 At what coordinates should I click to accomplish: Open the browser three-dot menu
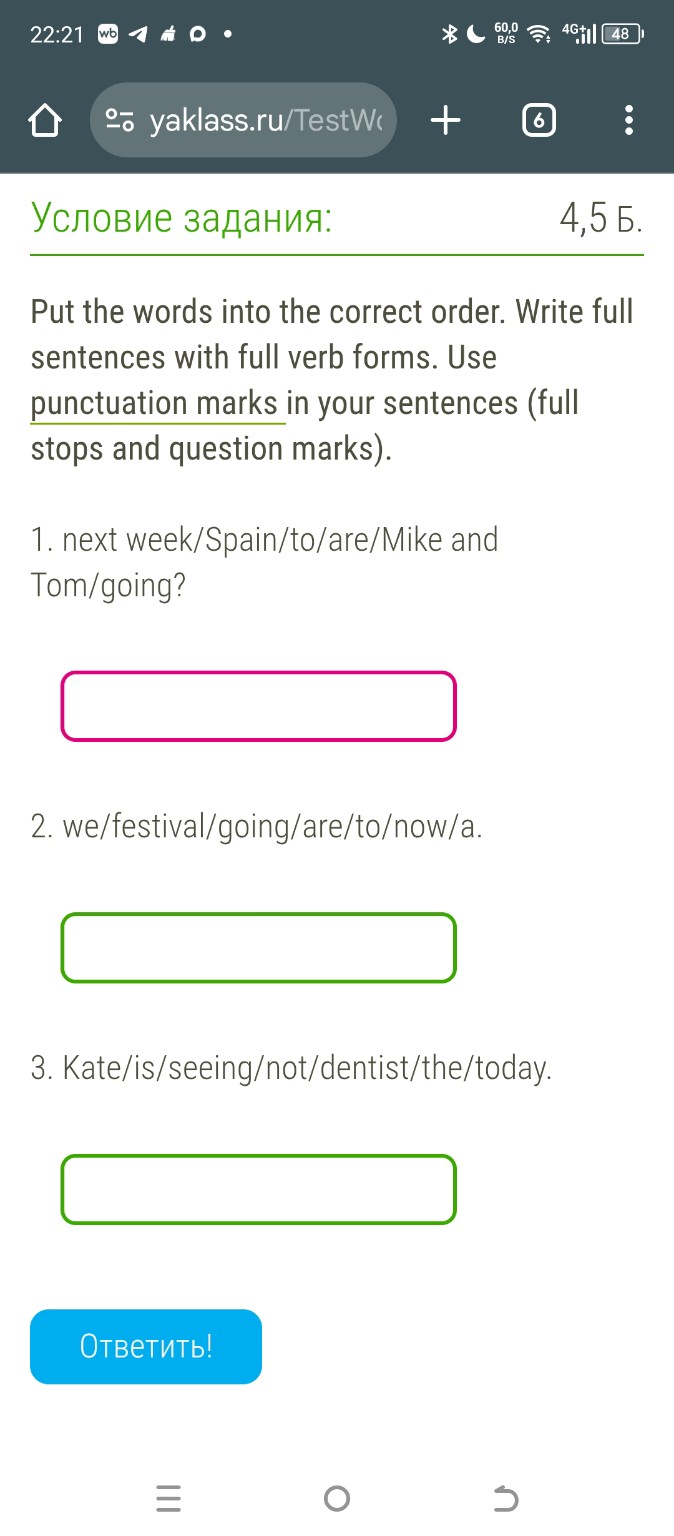click(628, 121)
